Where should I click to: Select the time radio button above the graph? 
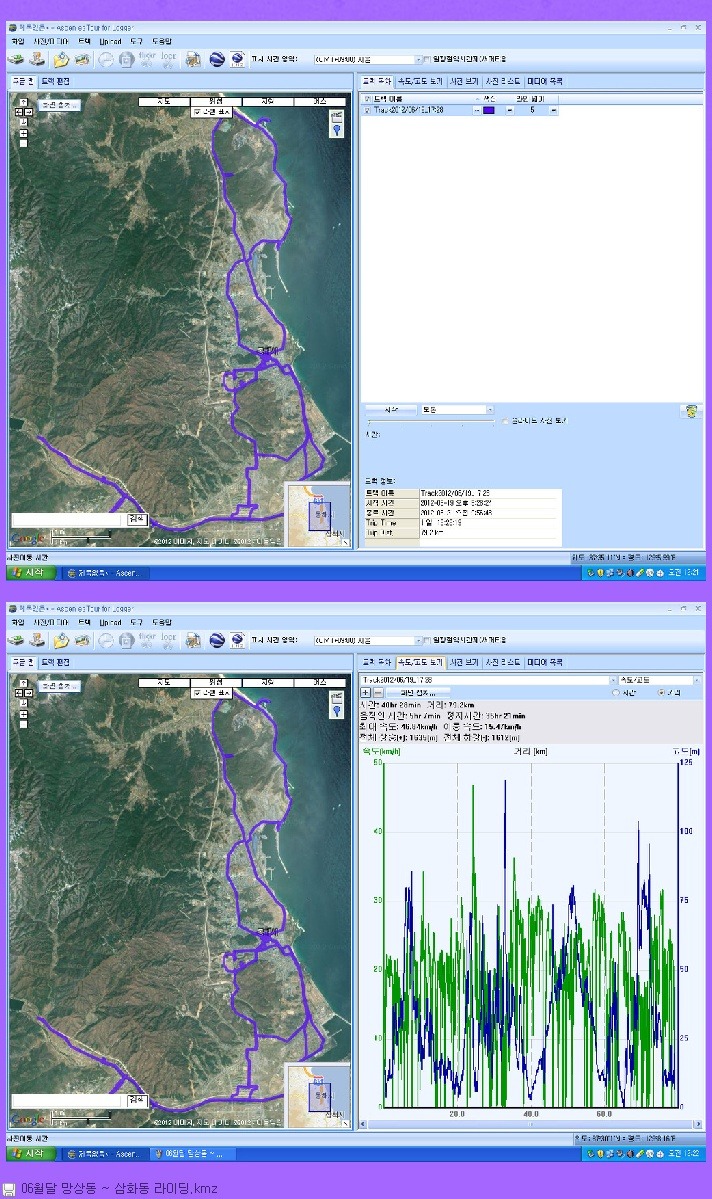[x=616, y=692]
